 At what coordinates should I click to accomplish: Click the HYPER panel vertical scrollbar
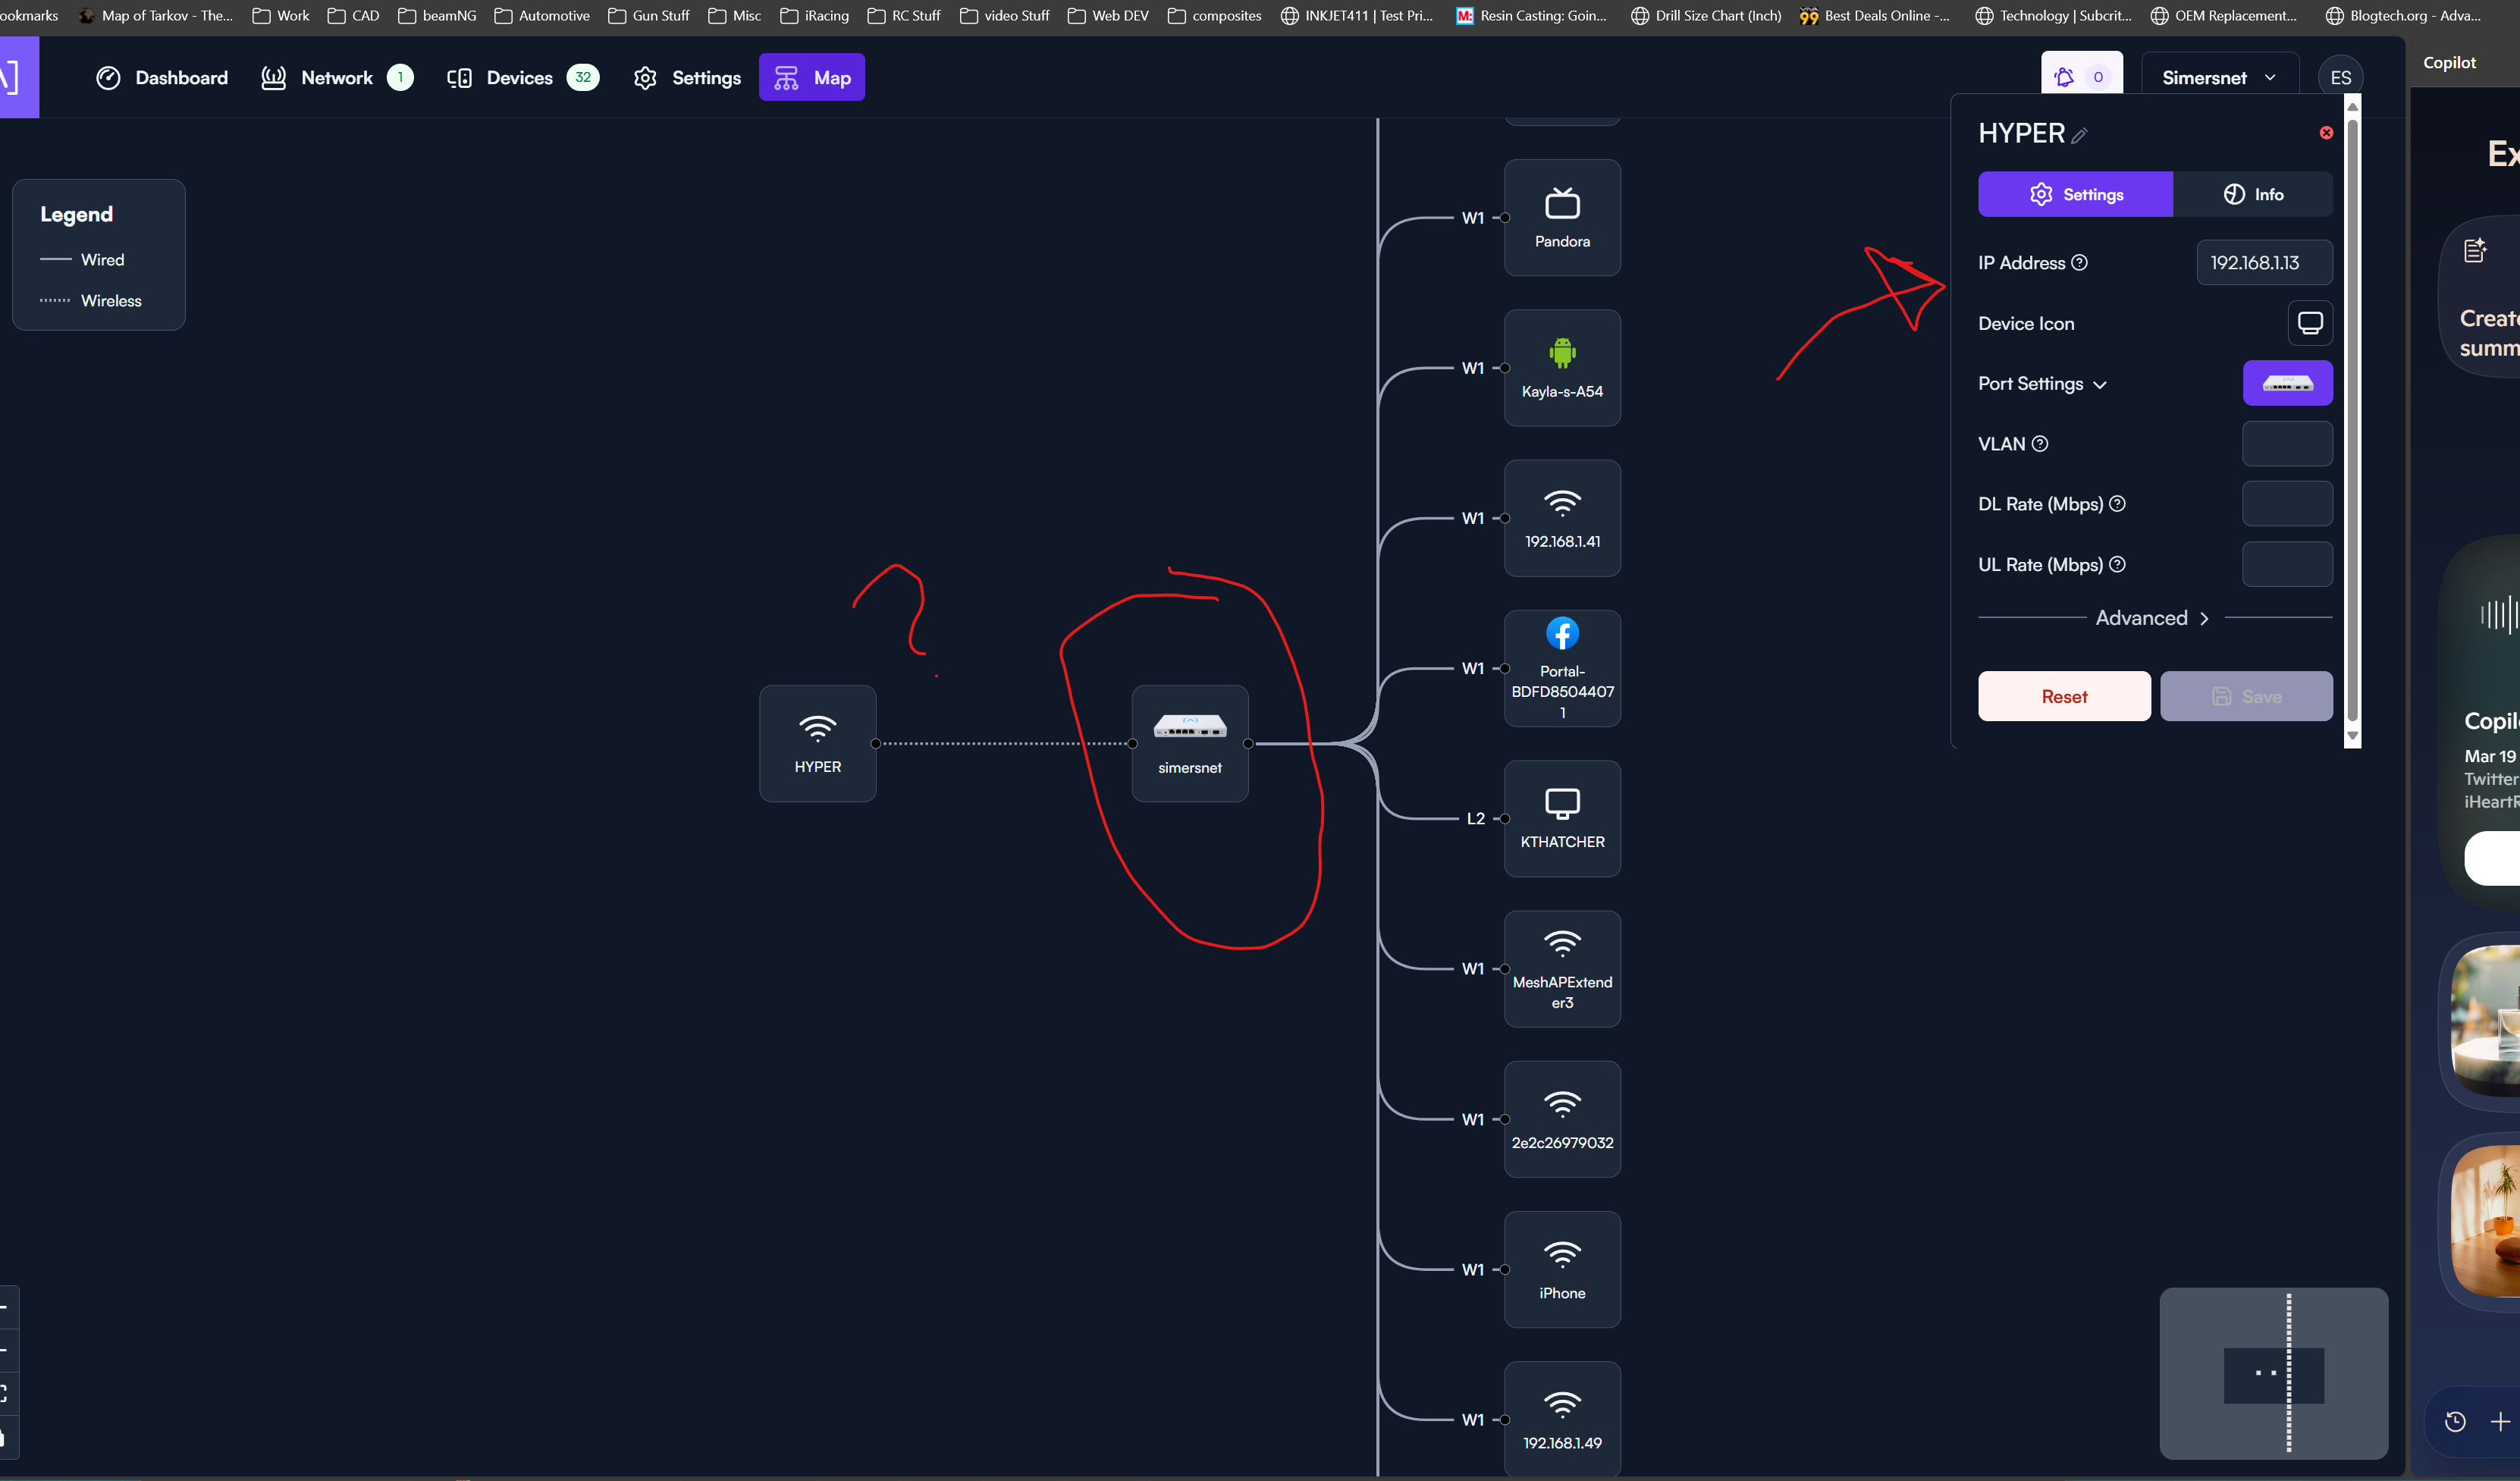pyautogui.click(x=2352, y=420)
